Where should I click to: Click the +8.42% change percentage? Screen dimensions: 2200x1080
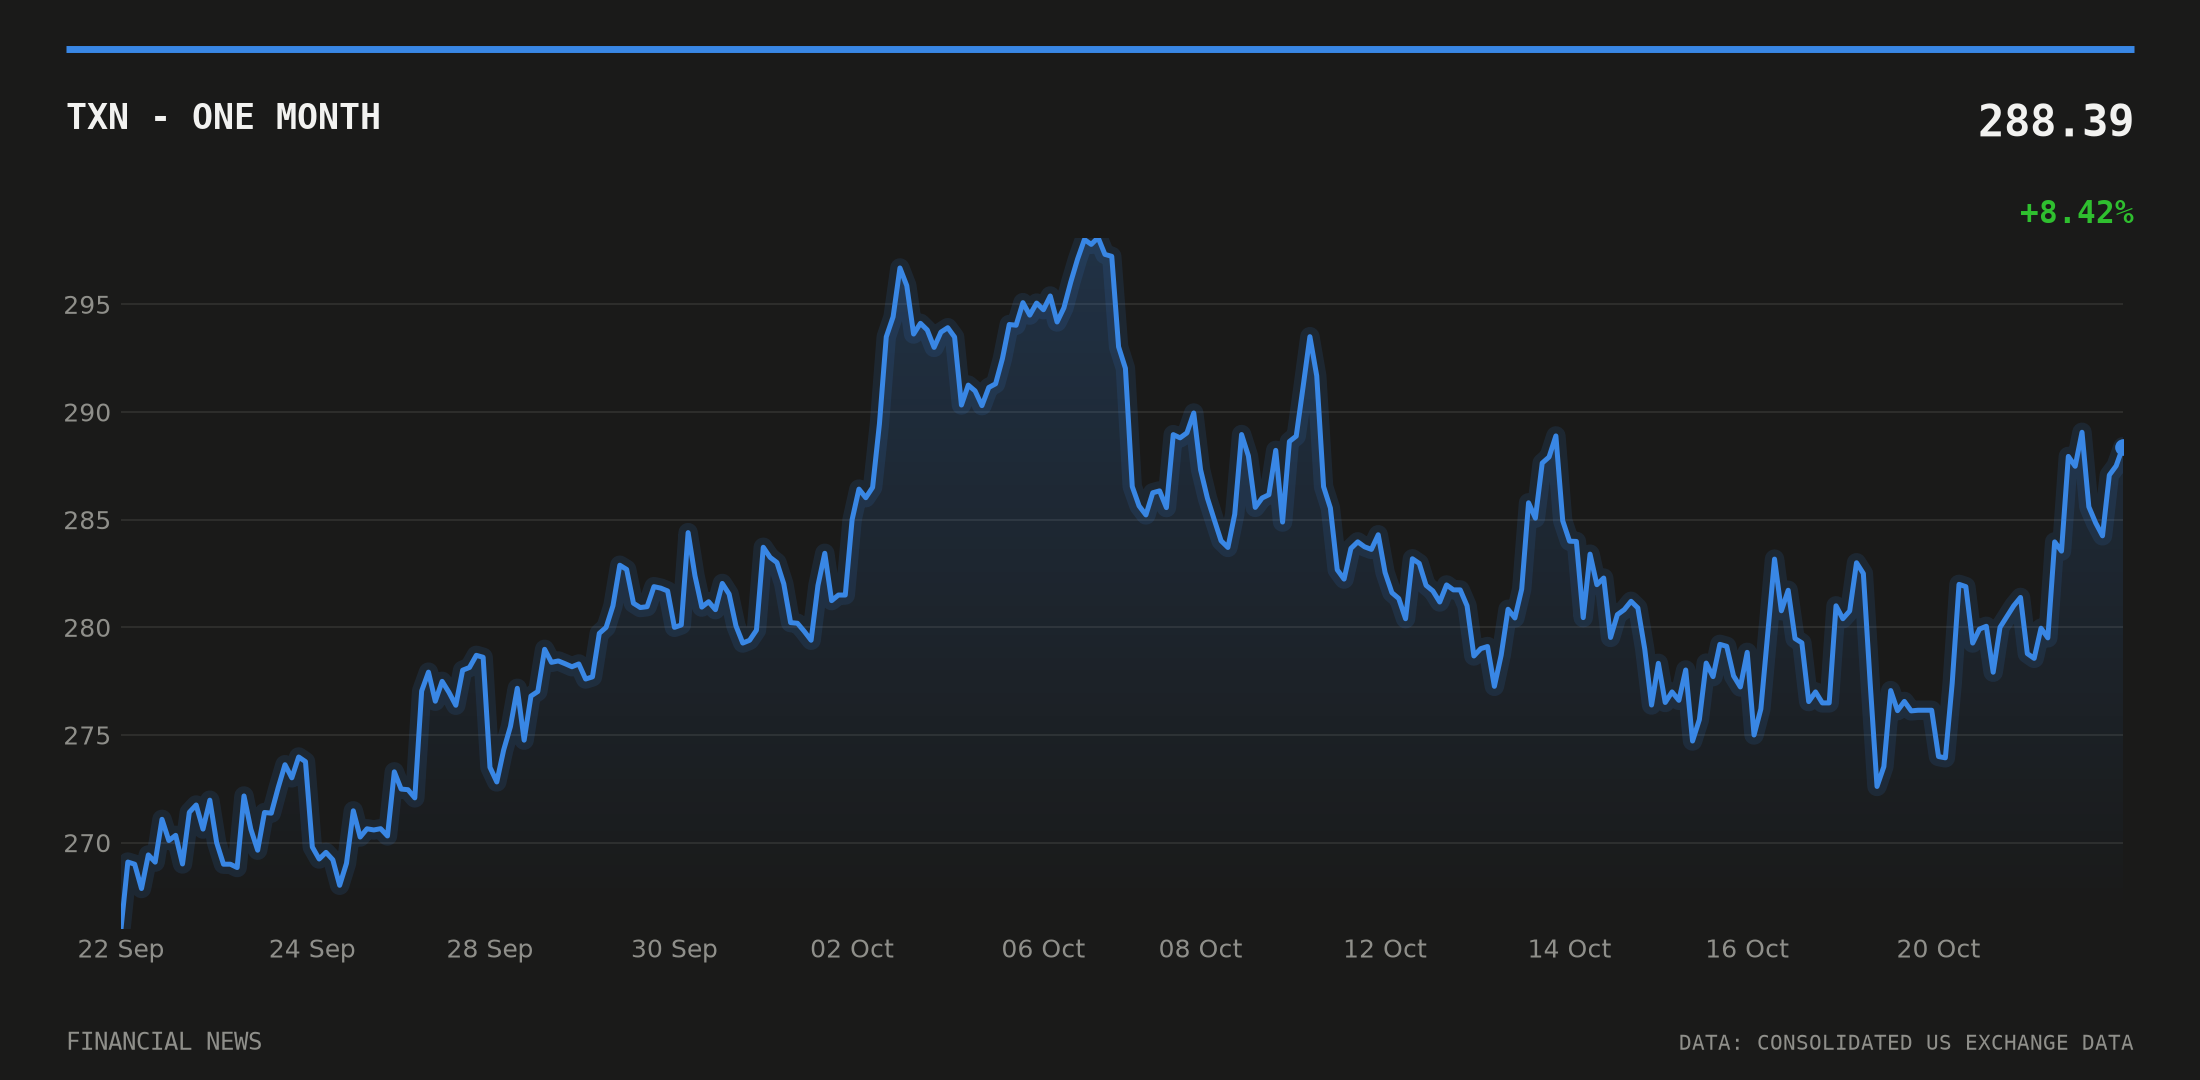pos(2076,213)
